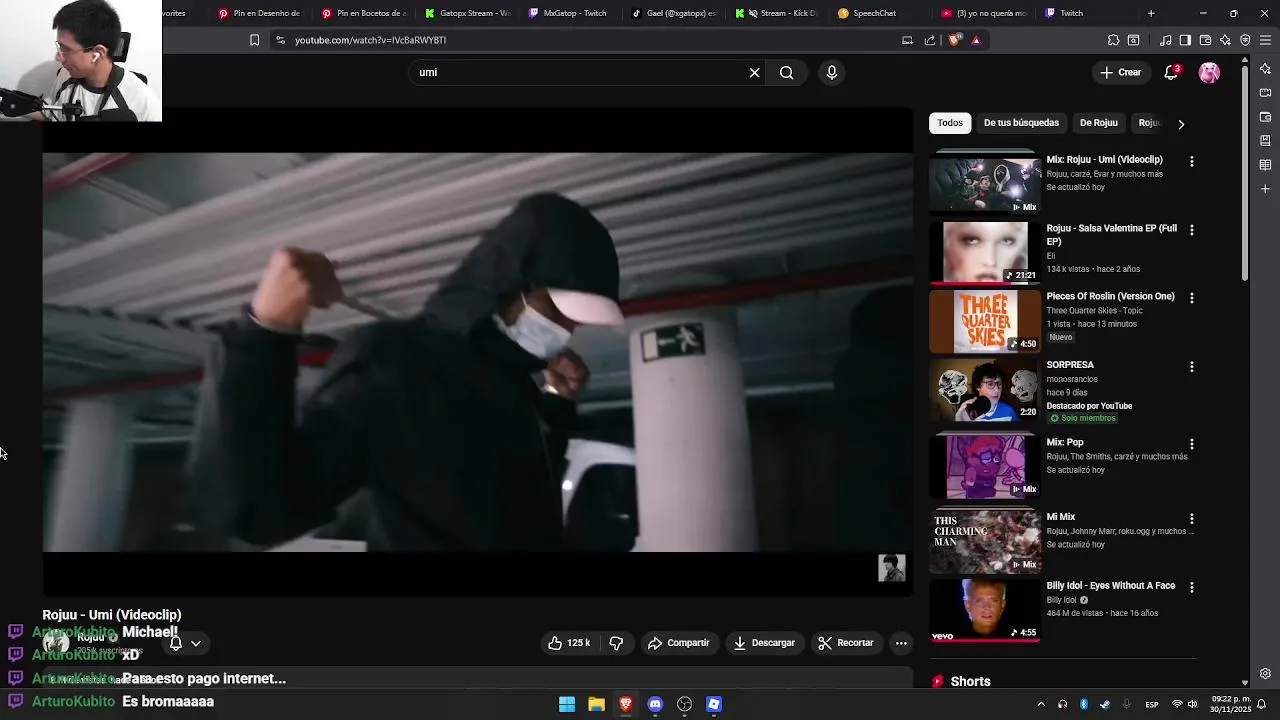Viewport: 1280px width, 720px height.
Task: Click the Brave Shields lion icon
Action: coord(954,40)
